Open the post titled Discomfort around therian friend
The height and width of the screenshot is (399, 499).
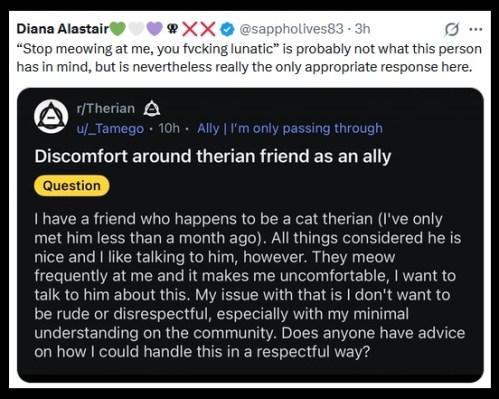click(213, 156)
